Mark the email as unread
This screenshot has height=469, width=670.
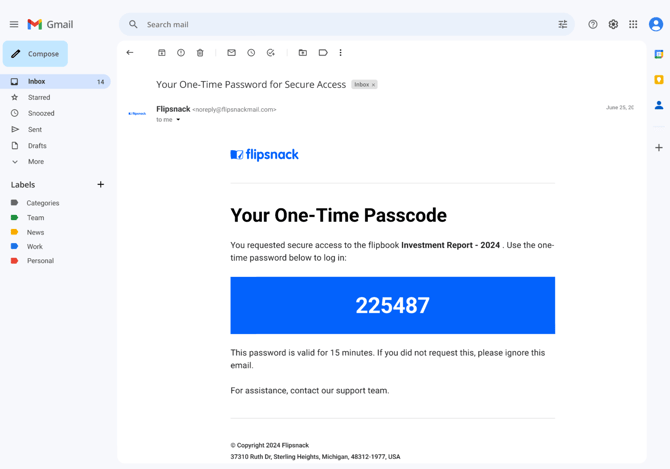tap(231, 53)
